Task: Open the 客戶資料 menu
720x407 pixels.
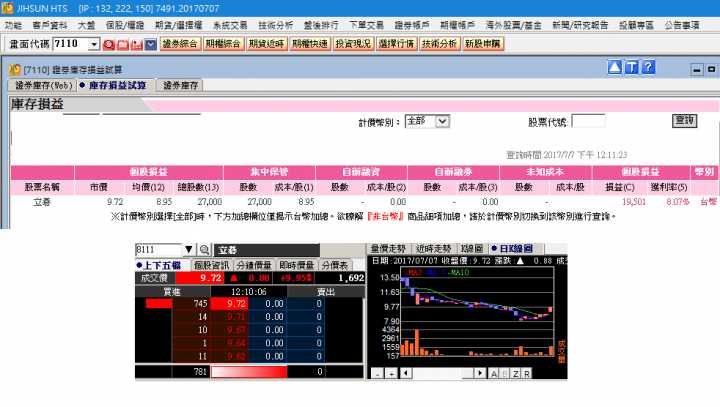Action: [x=50, y=25]
